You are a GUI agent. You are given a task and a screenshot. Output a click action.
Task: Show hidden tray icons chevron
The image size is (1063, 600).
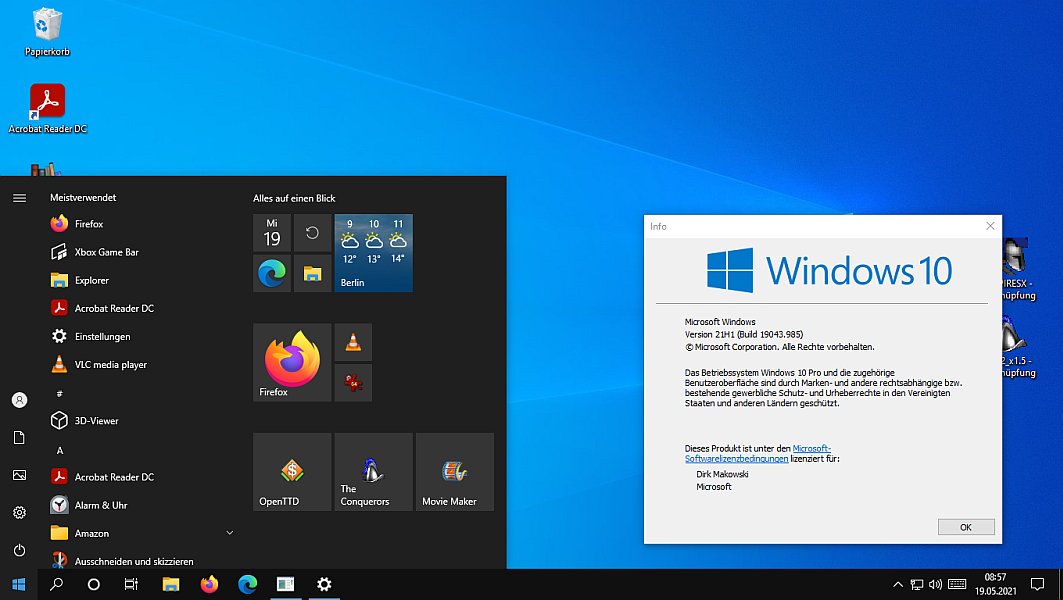pos(898,584)
